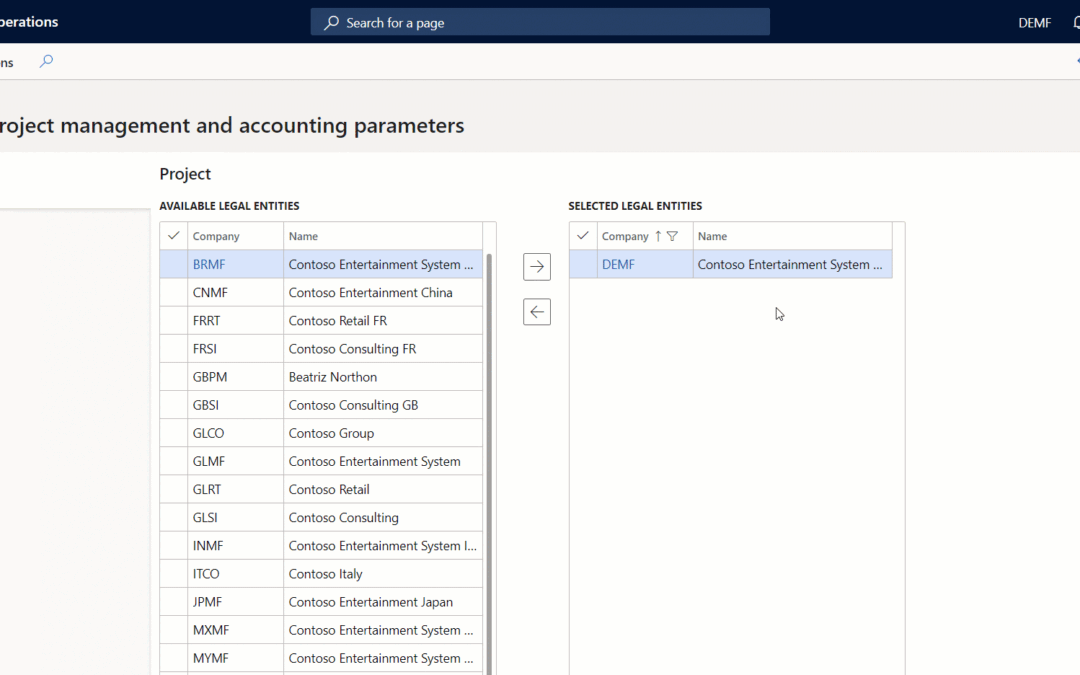1080x675 pixels.
Task: Open the DEMF company picker in top bar
Action: [1035, 23]
